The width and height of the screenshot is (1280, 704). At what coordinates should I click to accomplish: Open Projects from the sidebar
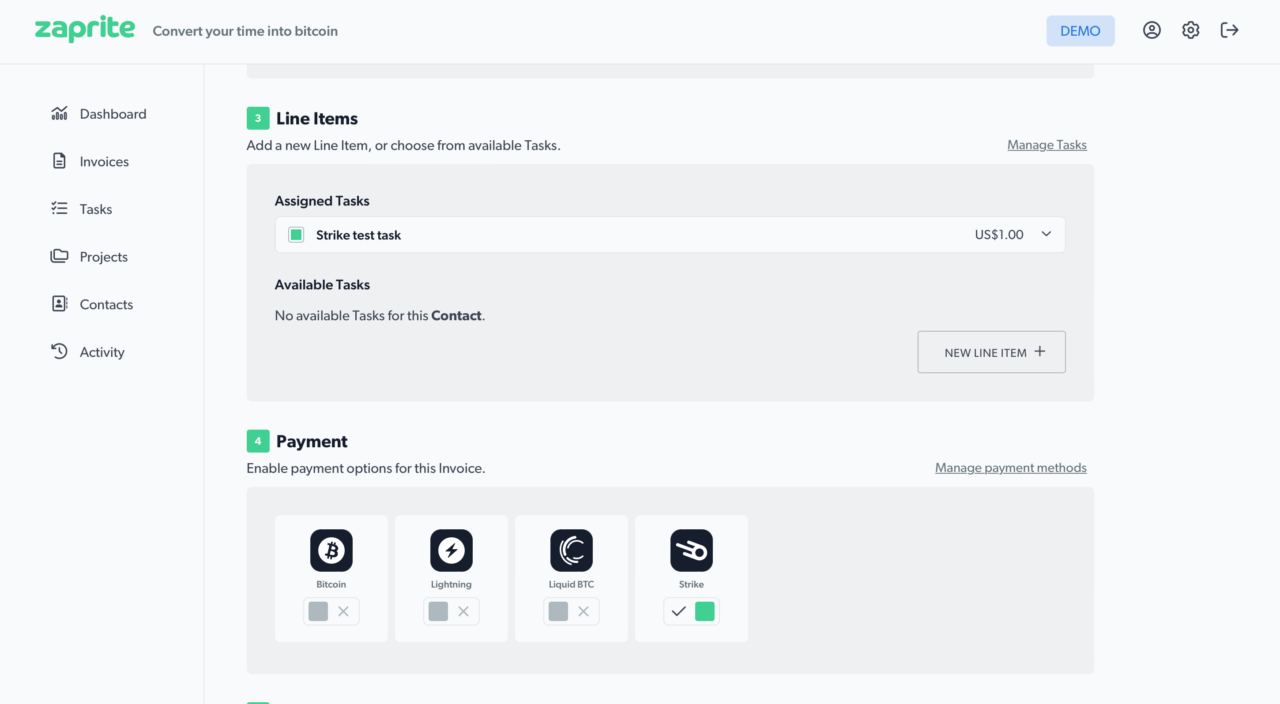click(x=104, y=256)
